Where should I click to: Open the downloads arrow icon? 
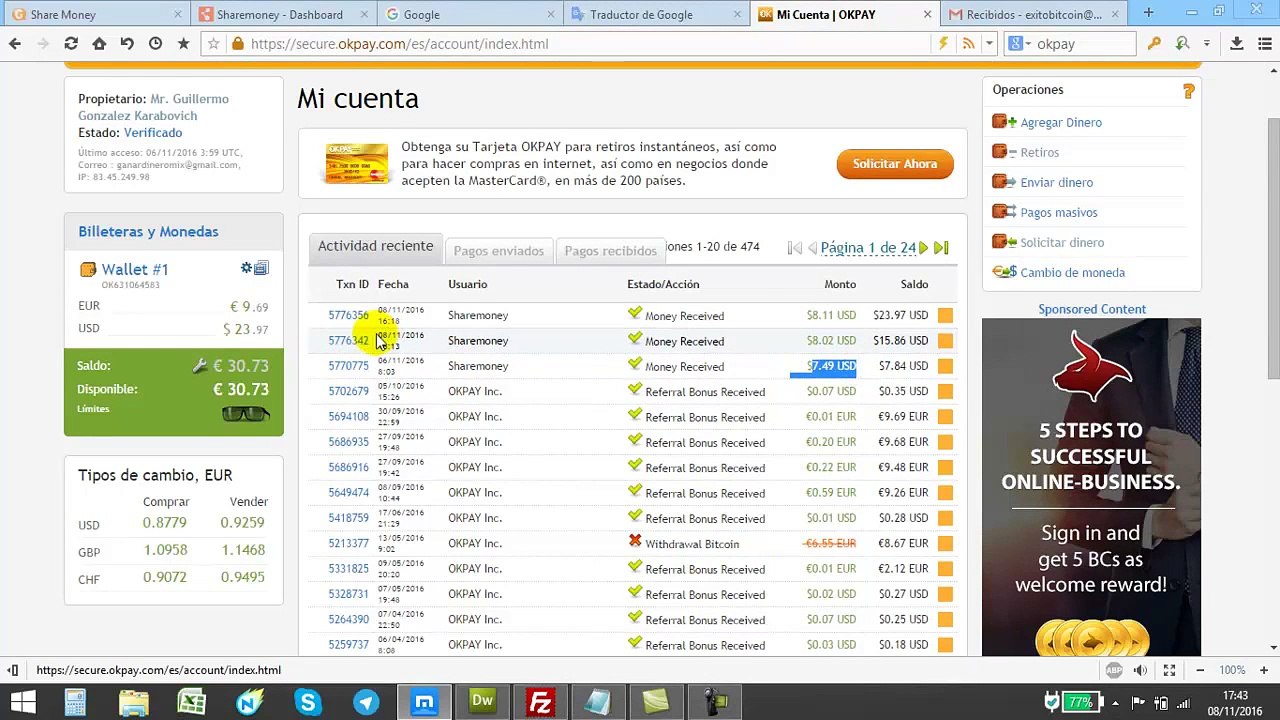point(1237,44)
